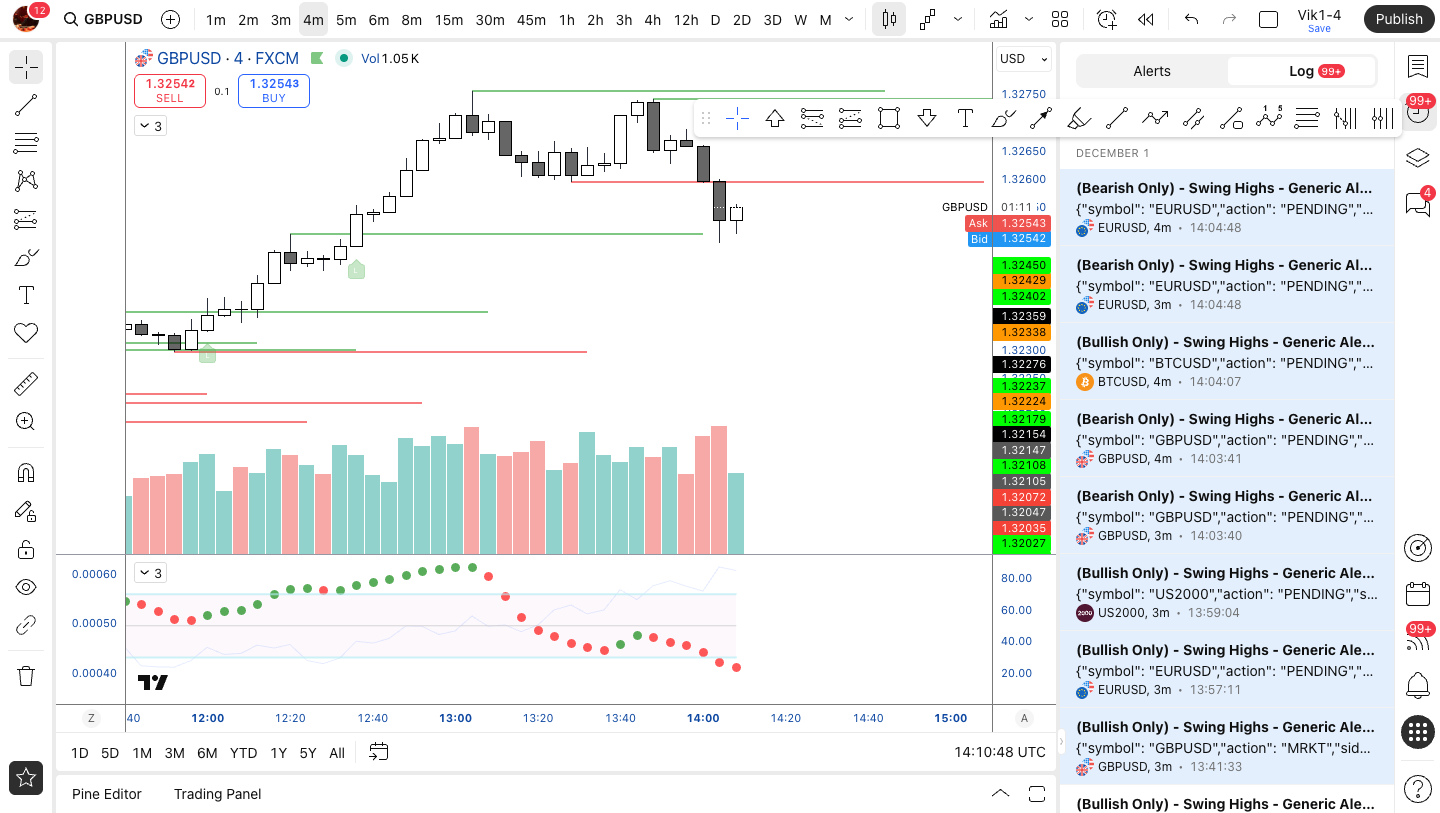1440x813 pixels.
Task: Open notifications bell in right sidebar
Action: [x=1417, y=686]
